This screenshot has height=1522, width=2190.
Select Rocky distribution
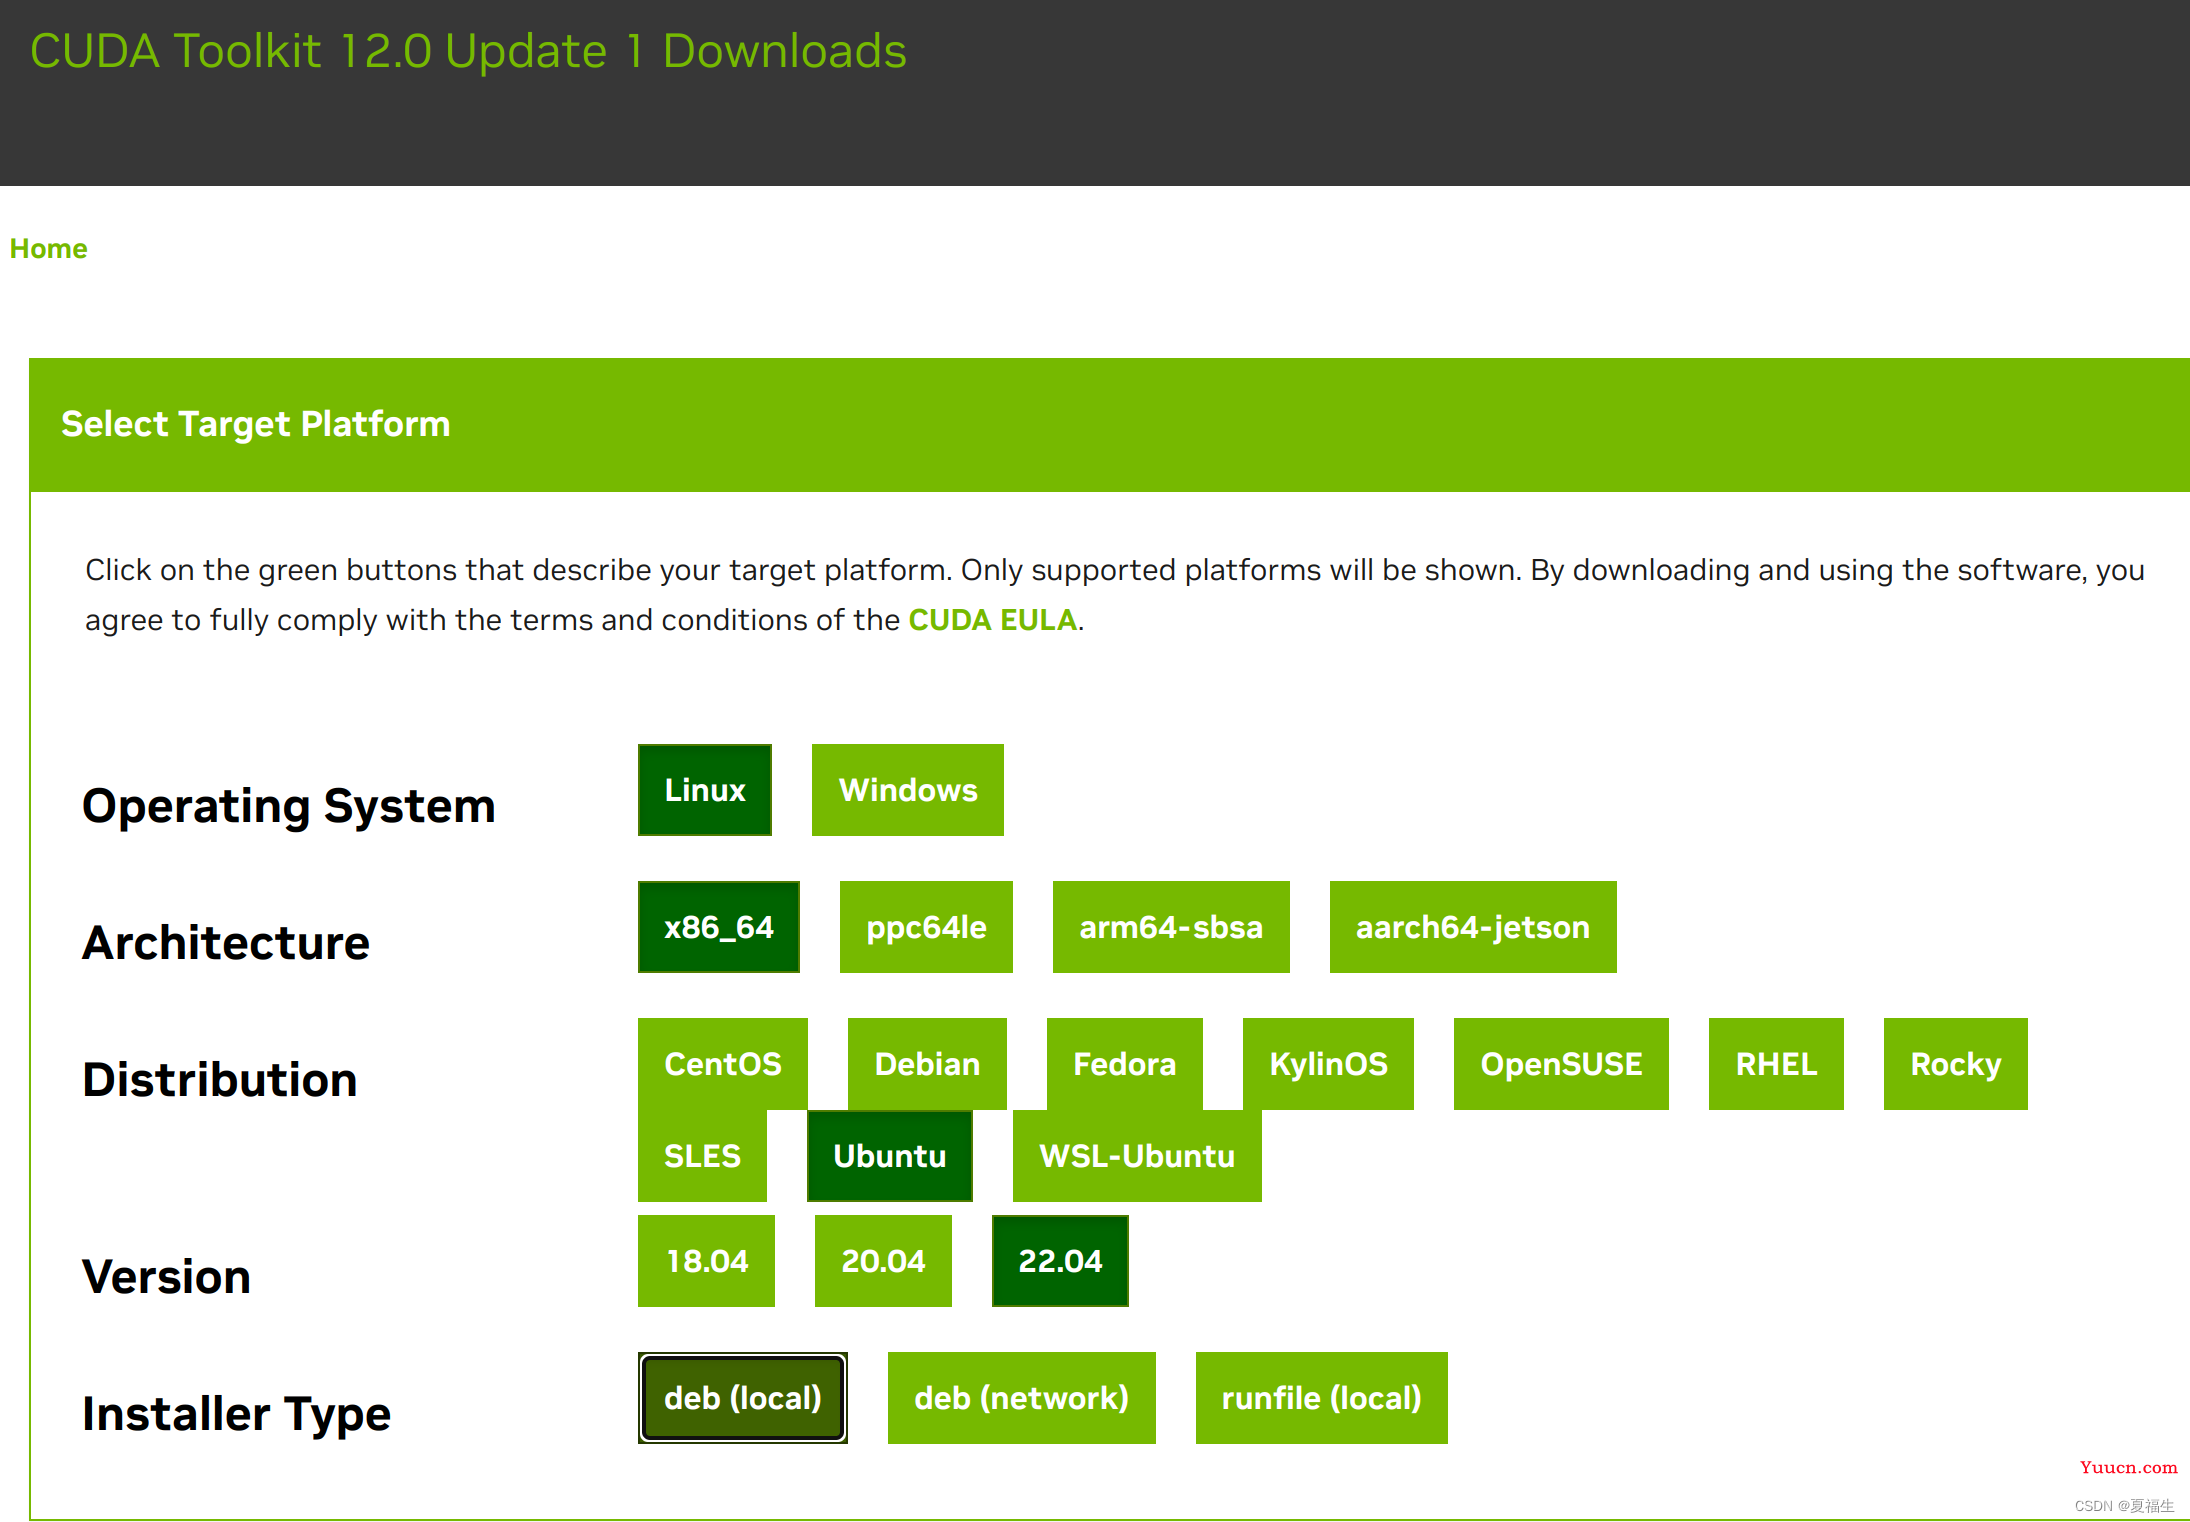pos(1956,1064)
